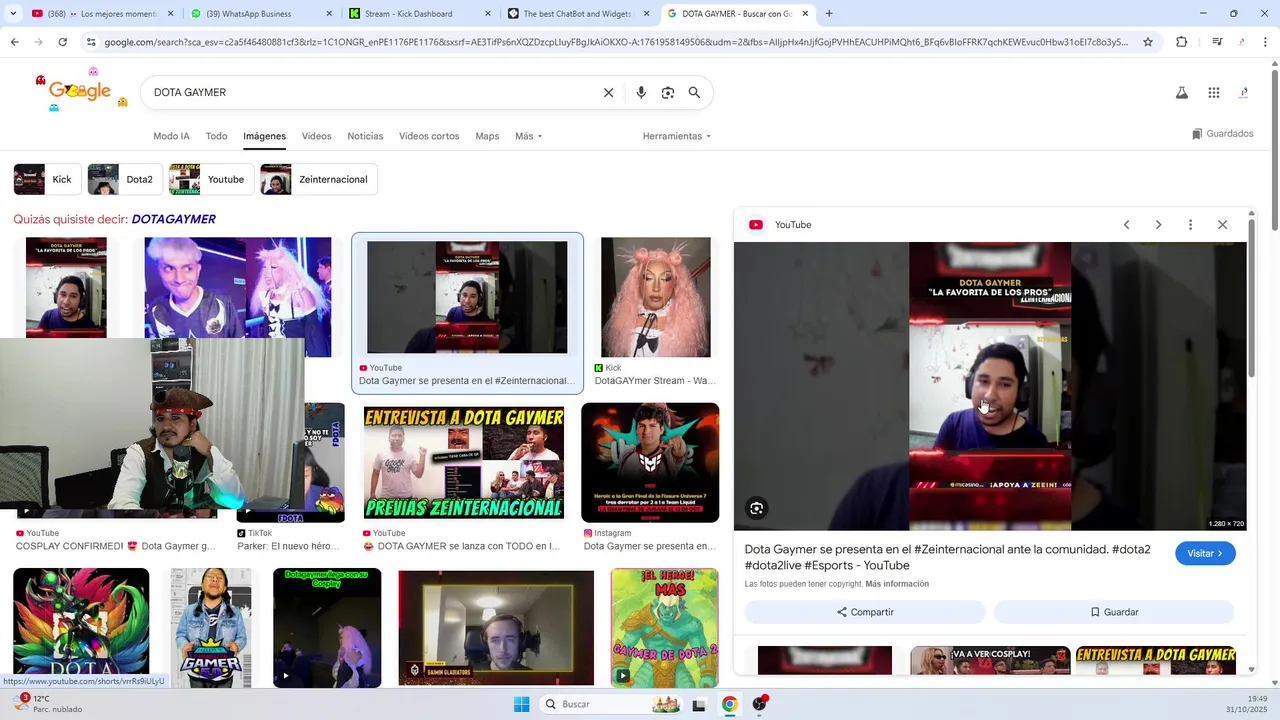The image size is (1280, 720).
Task: Open Chrome from the taskbar
Action: pos(730,704)
